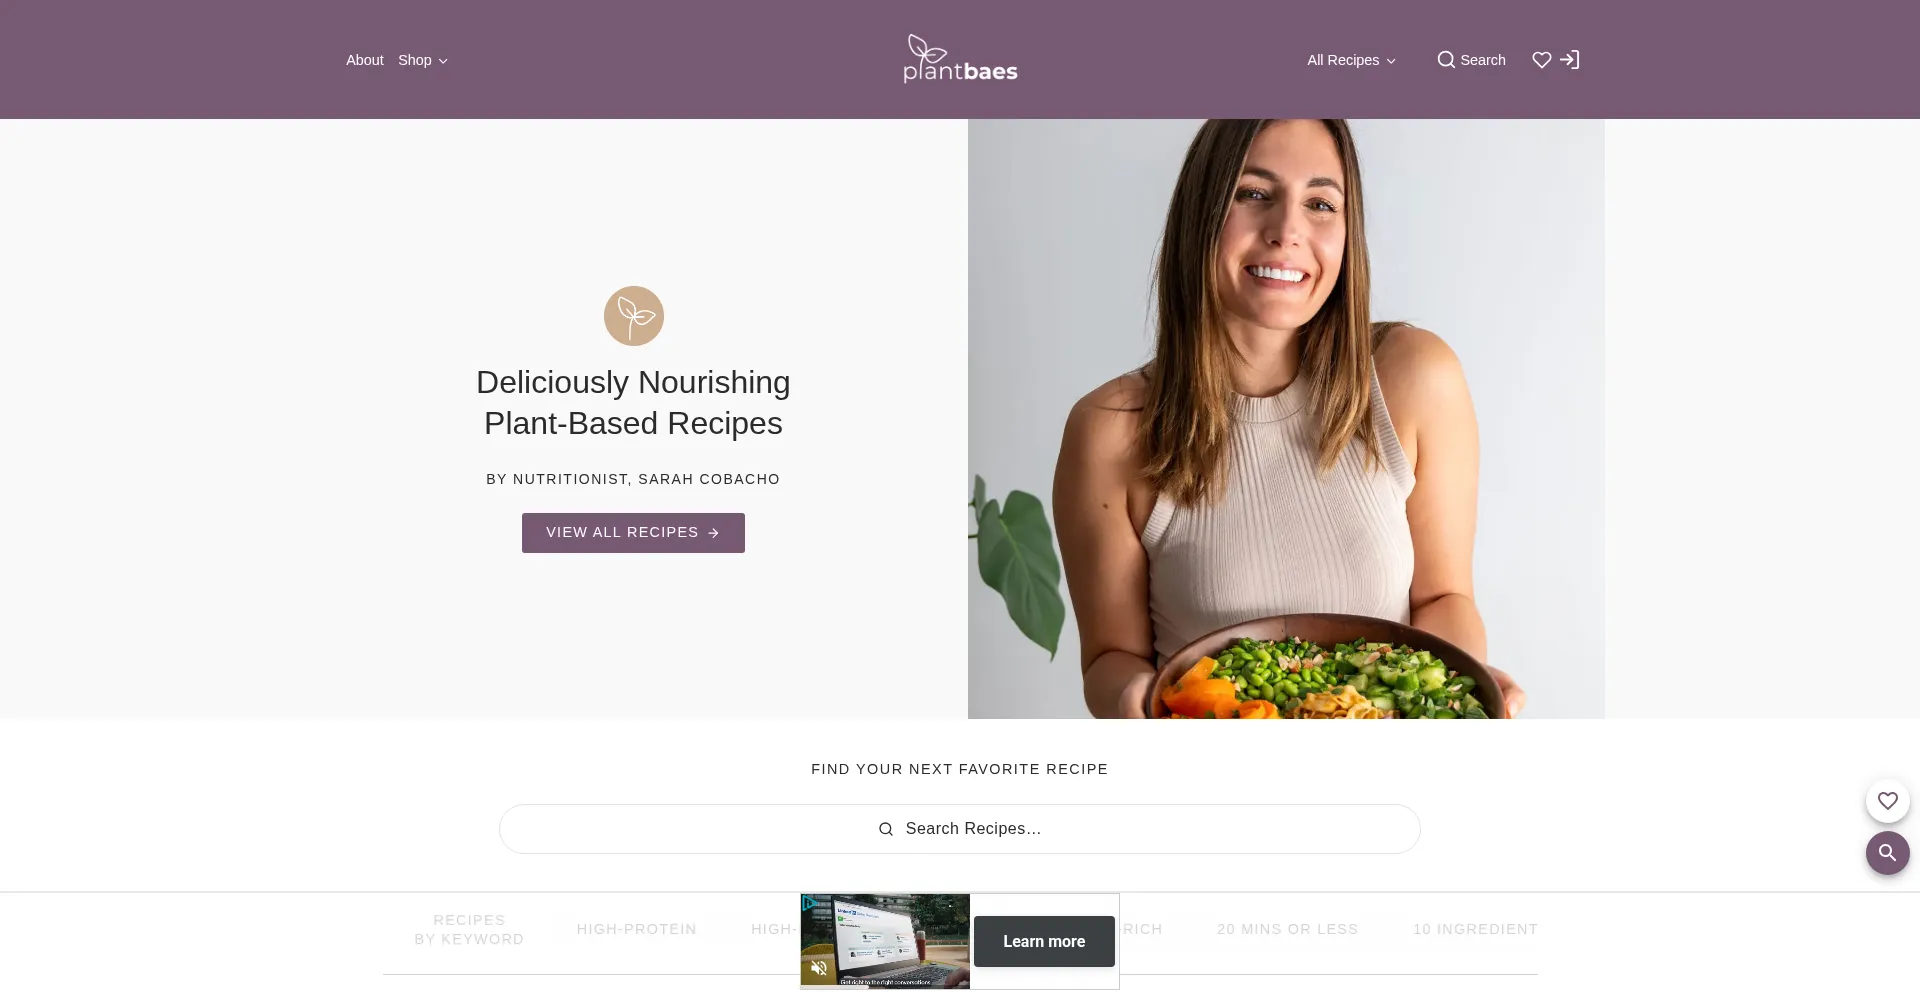Click the round leaf emblem above headline
This screenshot has height=993, width=1920.
point(634,316)
